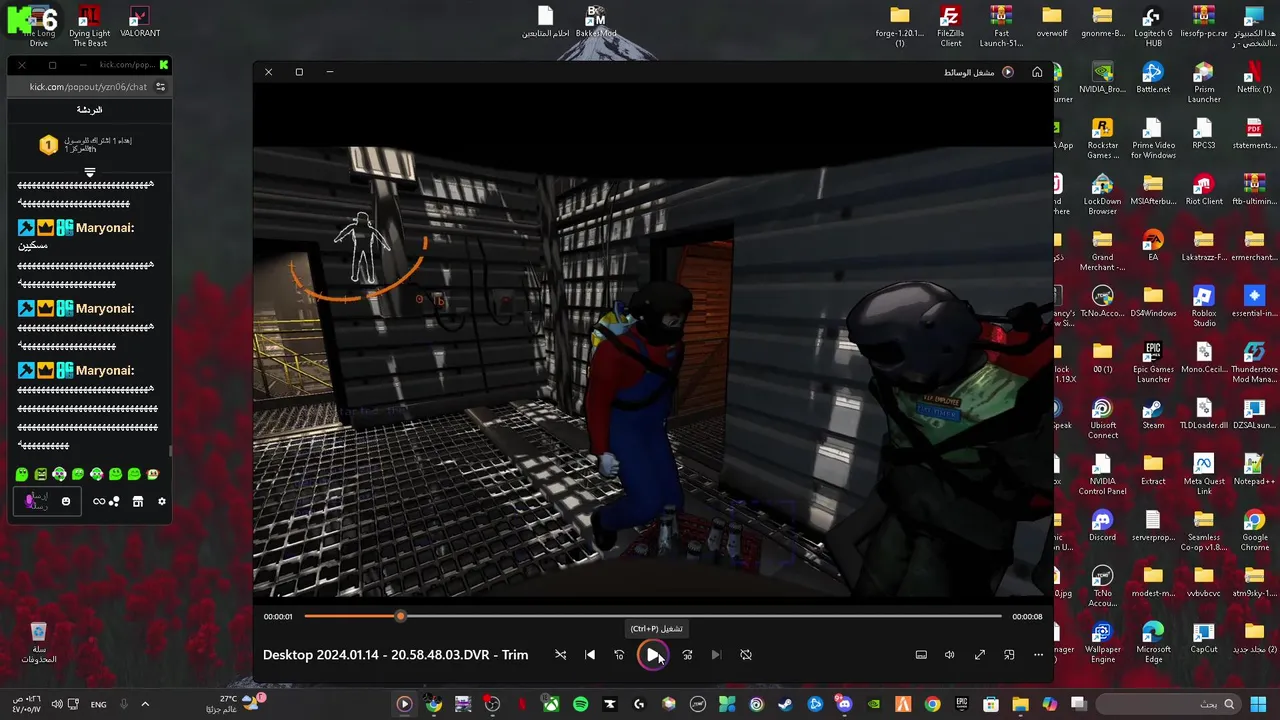This screenshot has width=1280, height=720.
Task: Open EA app desktop shortcut
Action: [x=1153, y=246]
